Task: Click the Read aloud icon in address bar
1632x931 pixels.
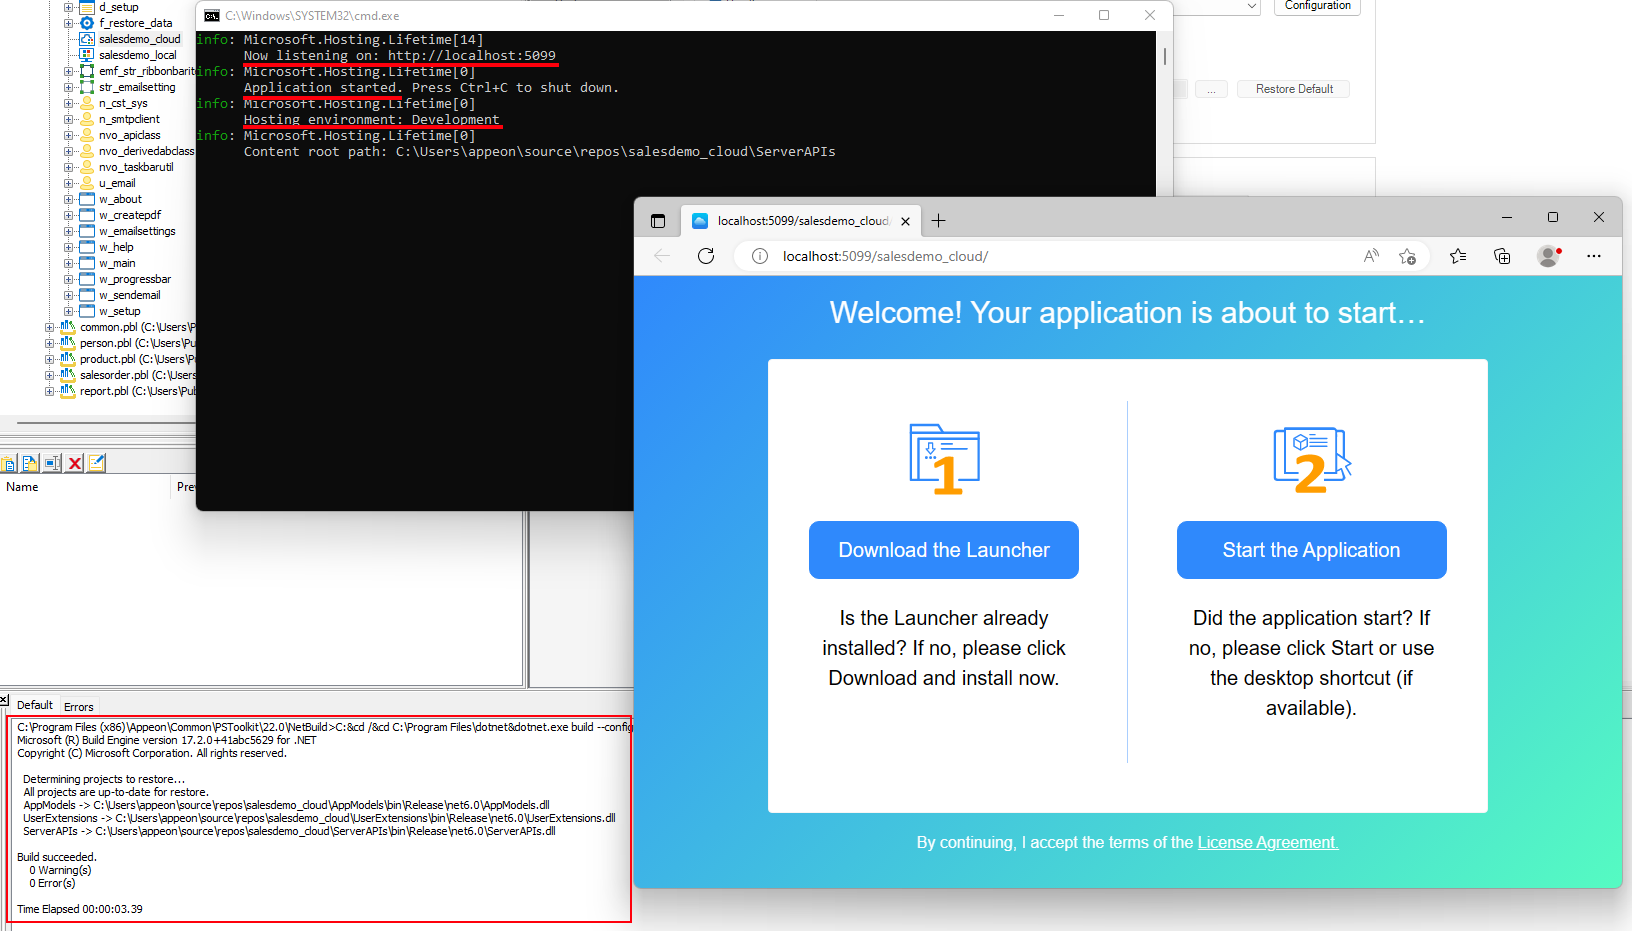Action: 1371,256
